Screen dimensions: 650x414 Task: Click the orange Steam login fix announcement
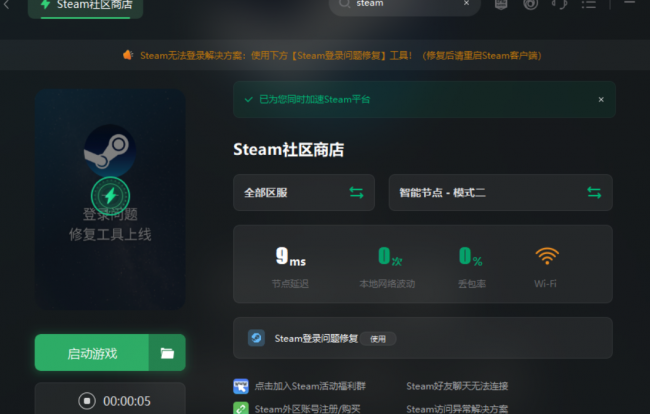tap(341, 56)
